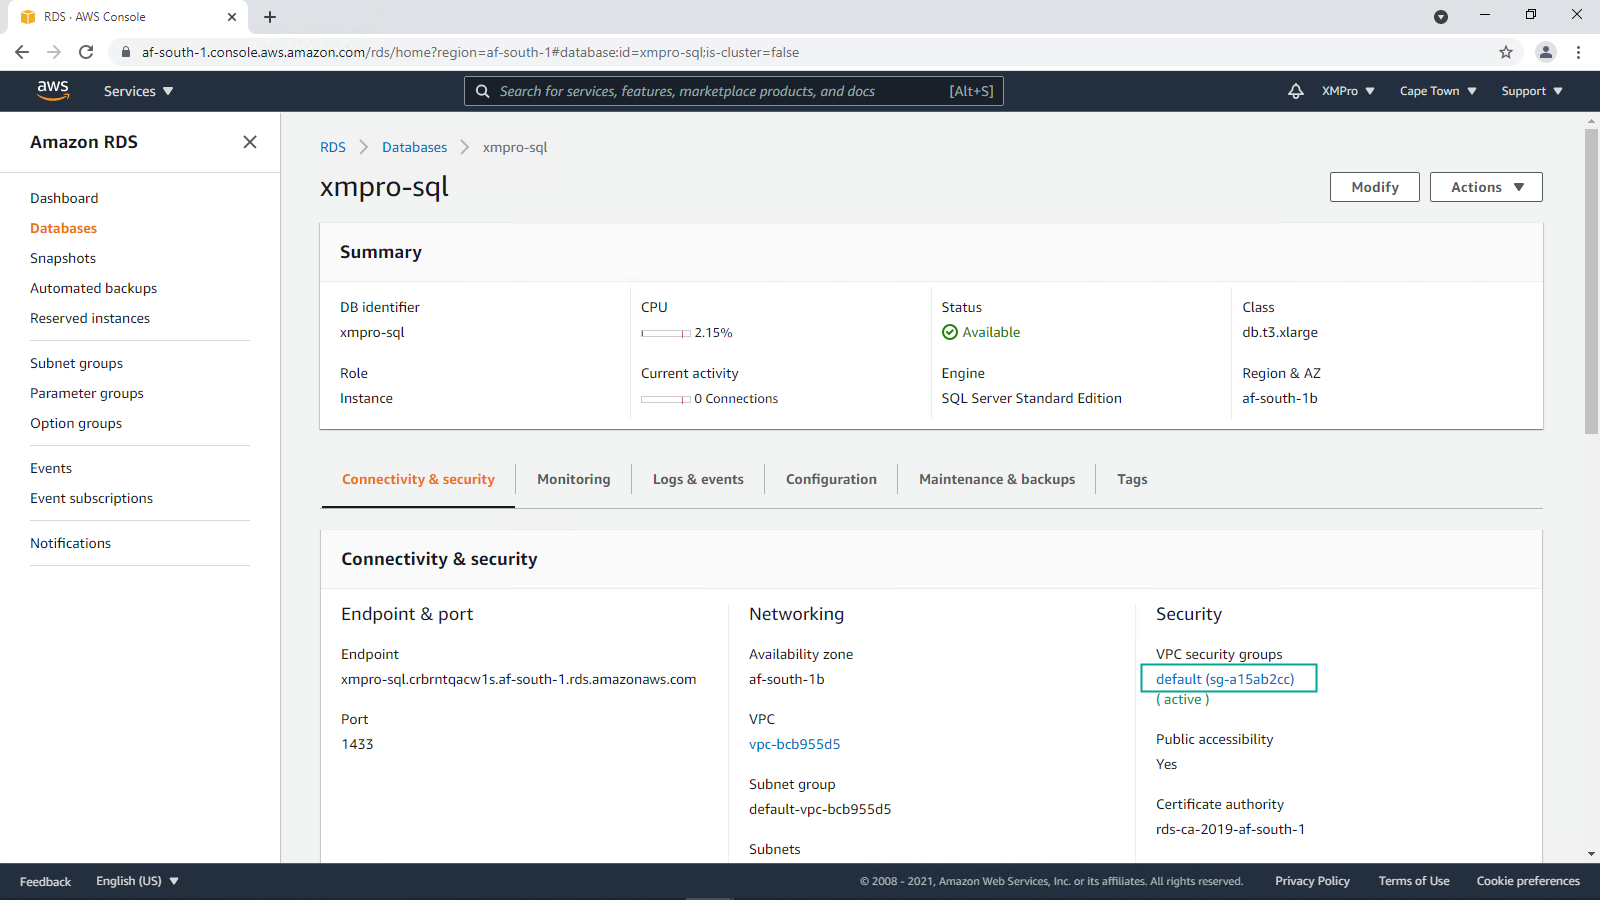The height and width of the screenshot is (900, 1600).
Task: Open Reserved instances in sidebar
Action: pos(90,318)
